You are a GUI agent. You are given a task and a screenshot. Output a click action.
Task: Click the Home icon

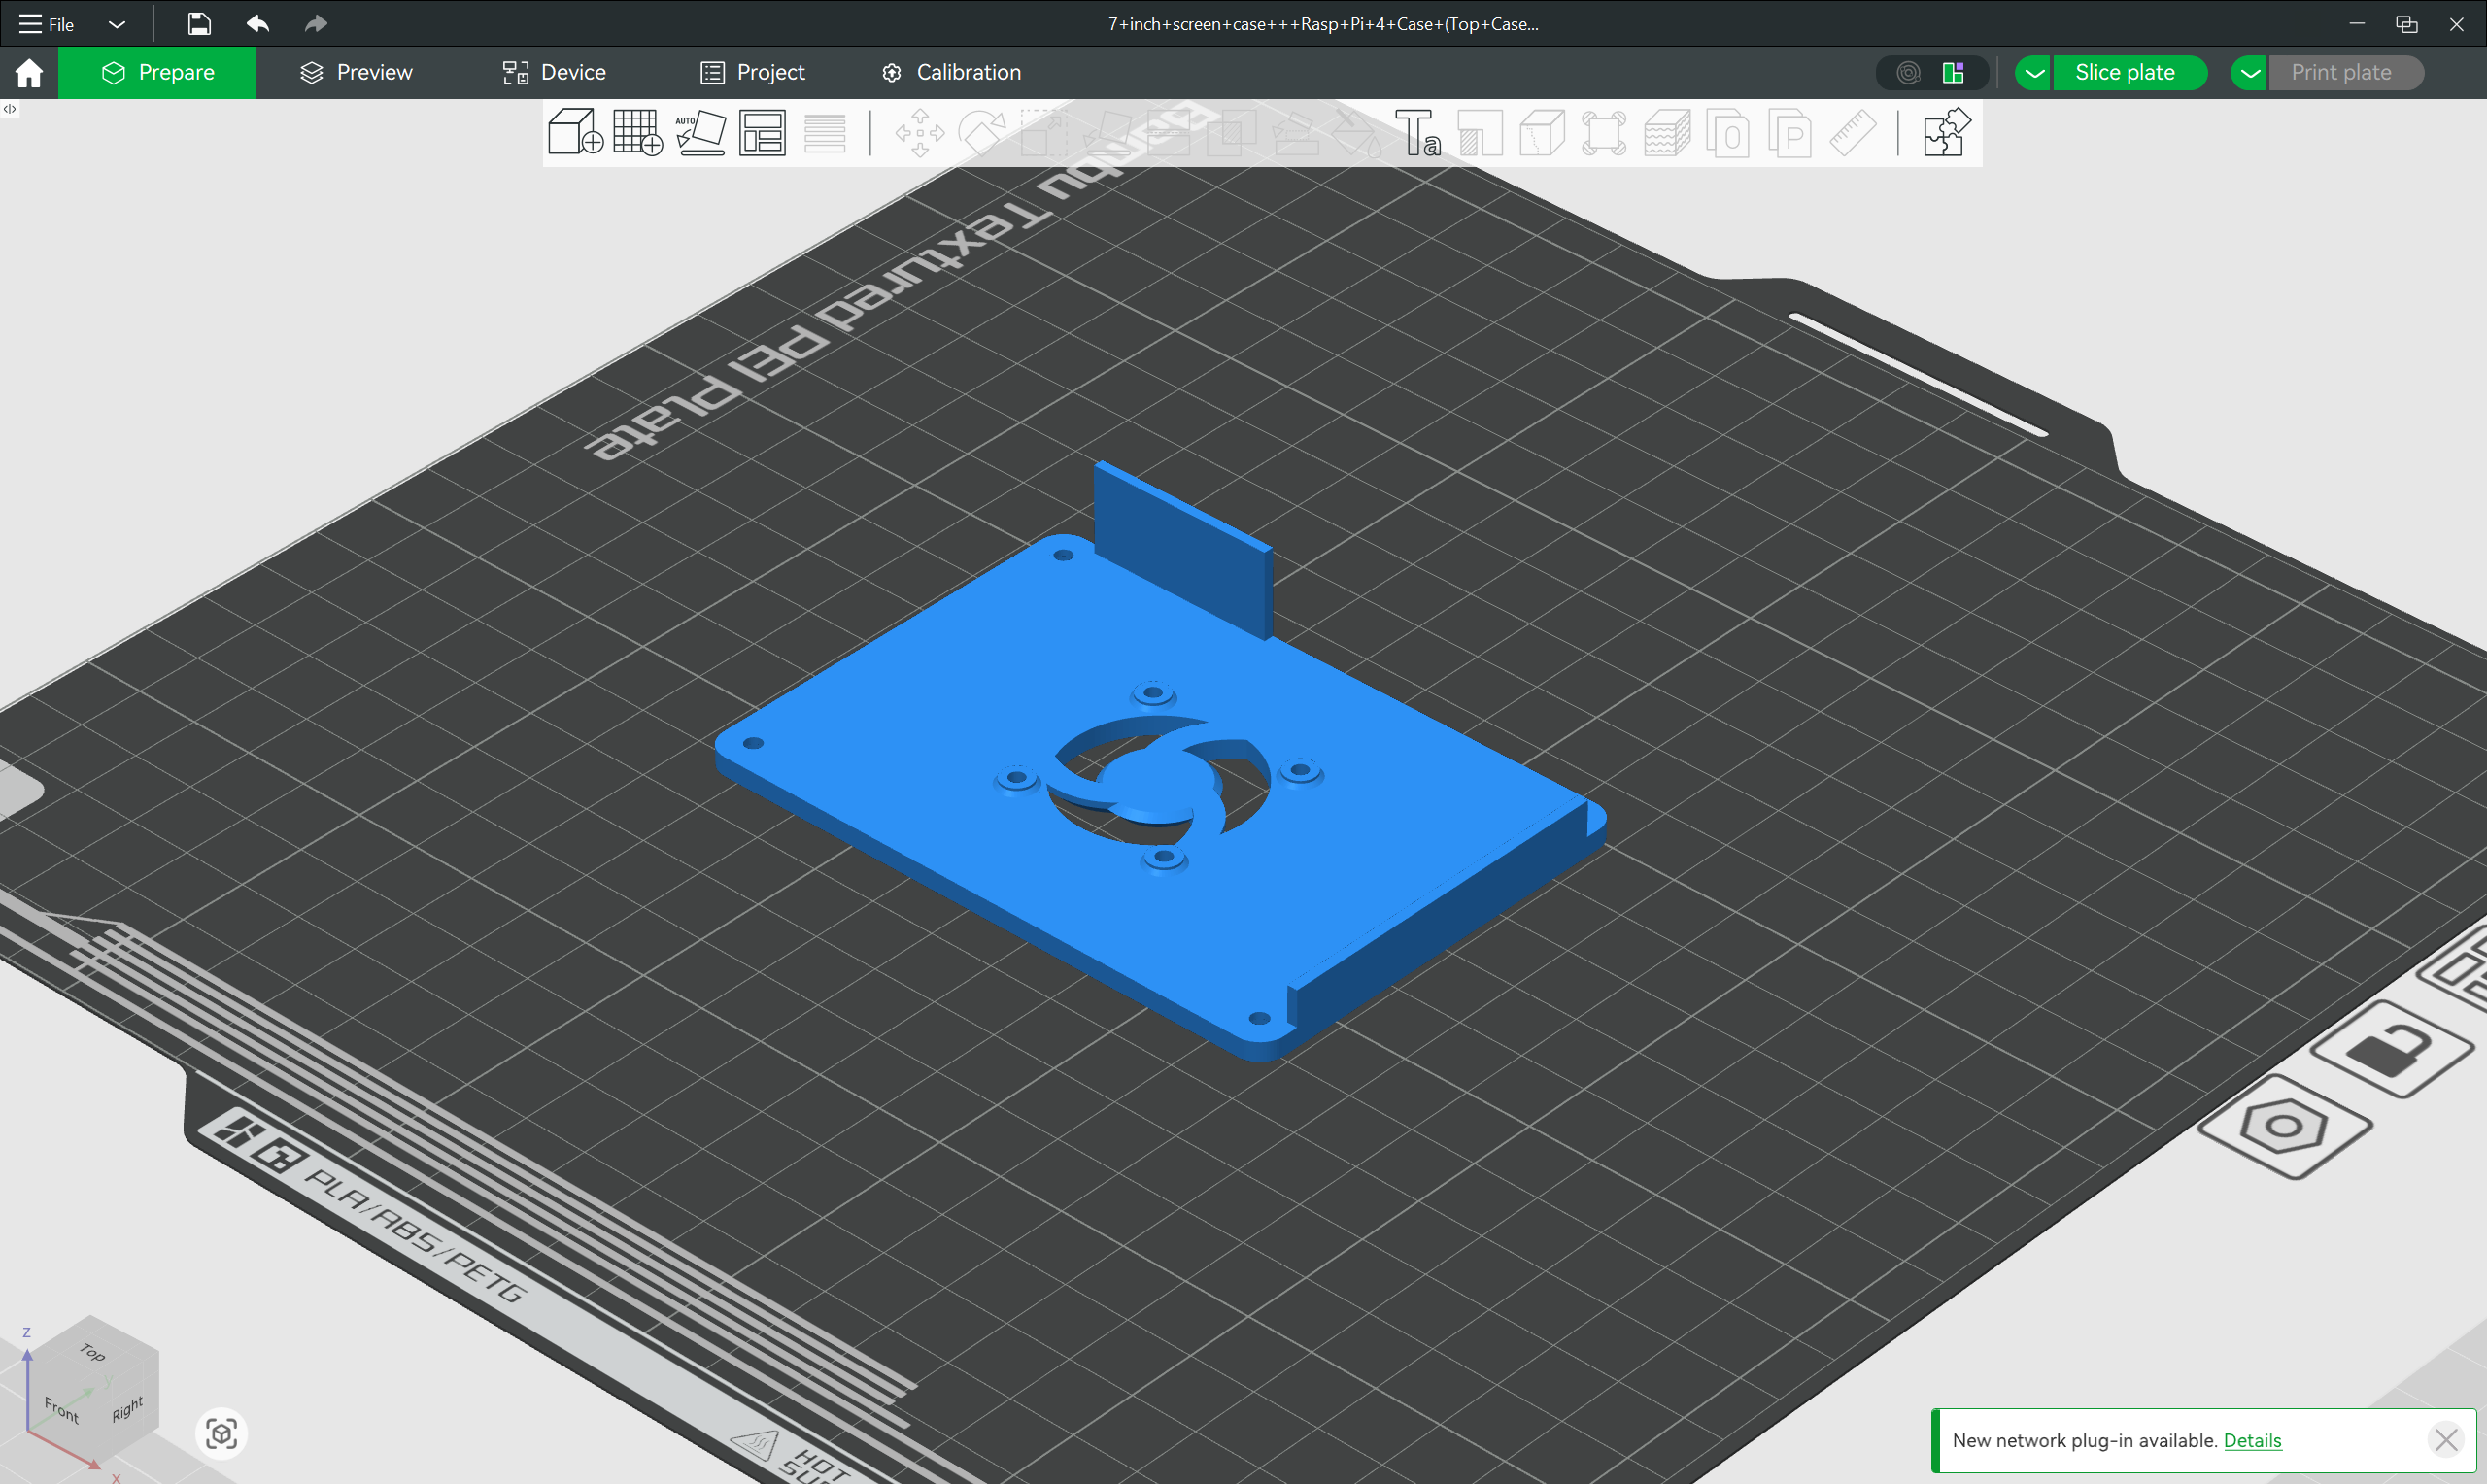click(29, 72)
